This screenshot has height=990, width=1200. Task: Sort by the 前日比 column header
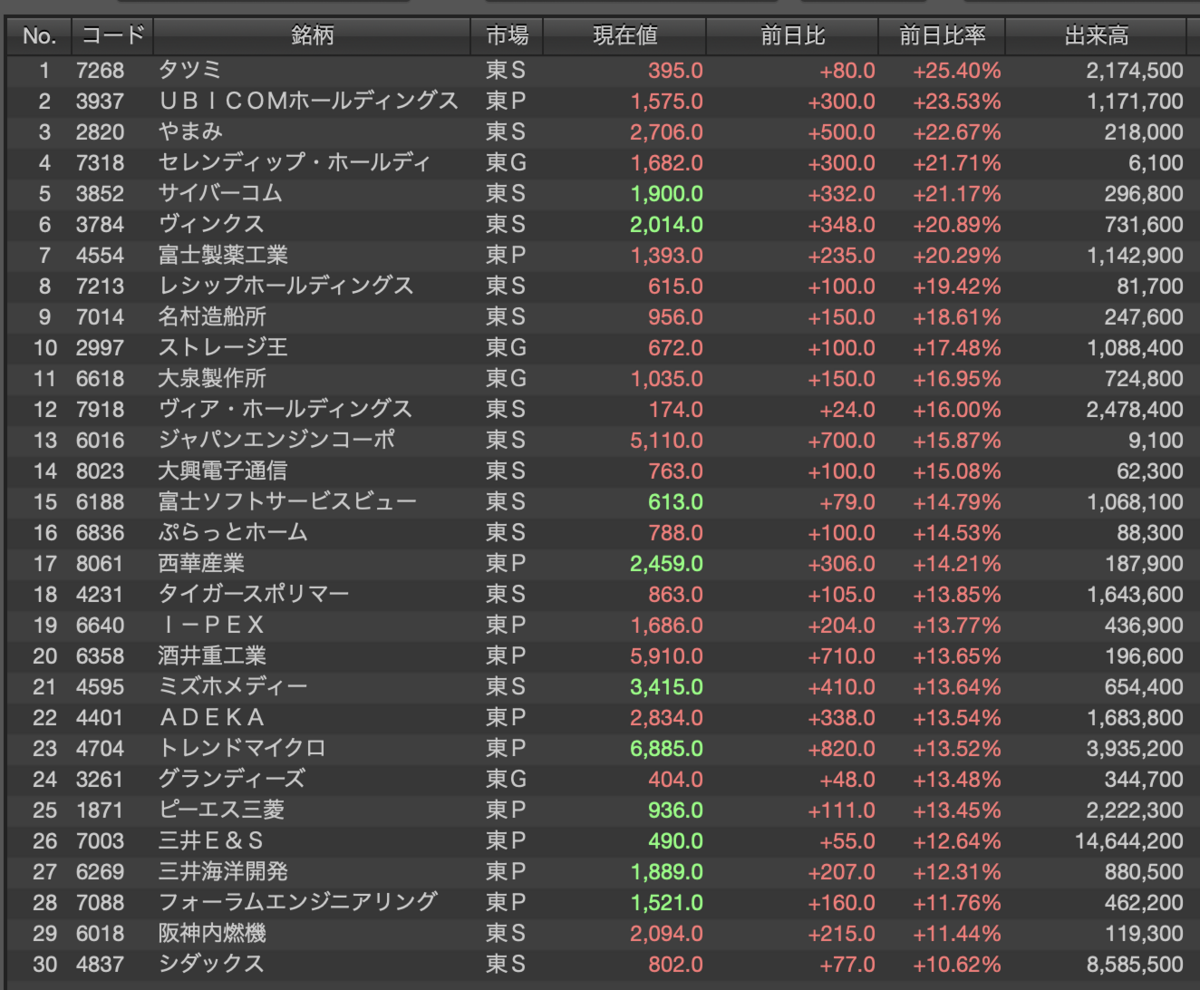792,37
